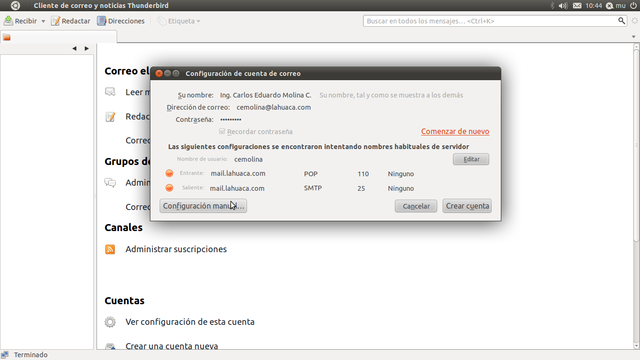Click the Bluetooth indicator icon
This screenshot has width=640, height=360.
(x=552, y=5)
